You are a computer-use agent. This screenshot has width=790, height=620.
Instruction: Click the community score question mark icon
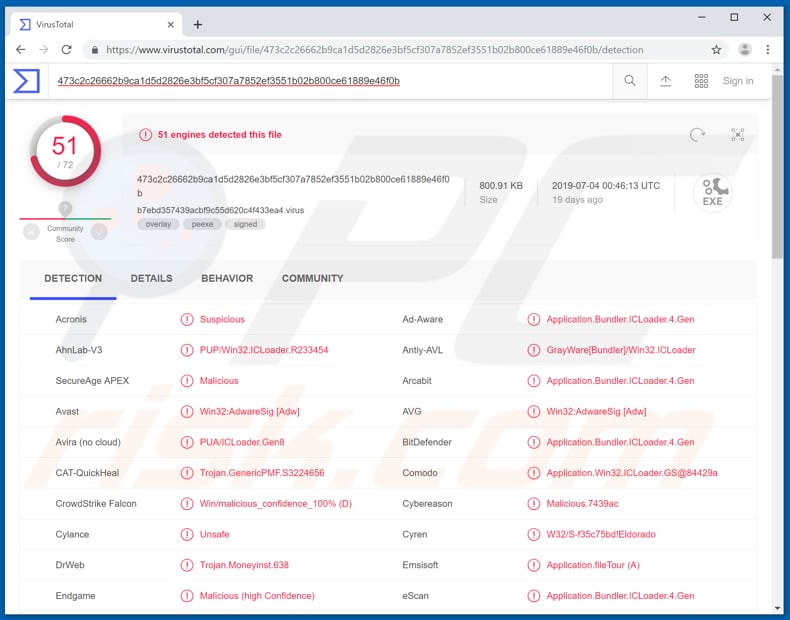(x=65, y=208)
